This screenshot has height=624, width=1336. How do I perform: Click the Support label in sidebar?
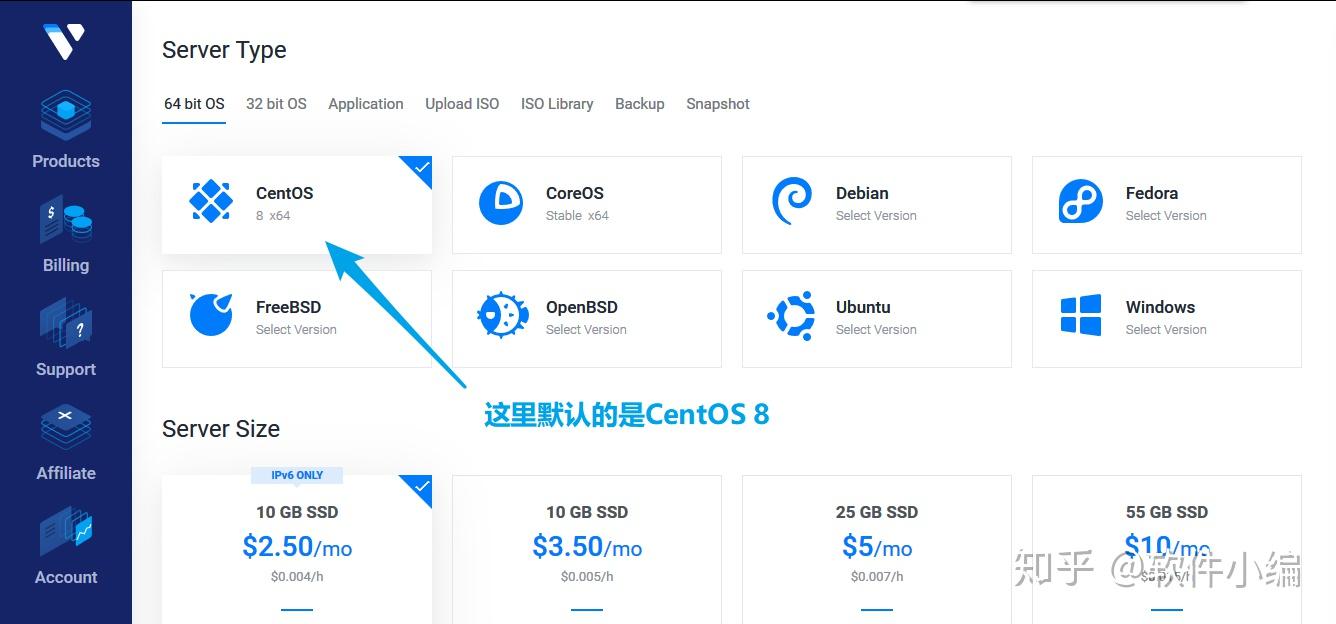pos(66,369)
